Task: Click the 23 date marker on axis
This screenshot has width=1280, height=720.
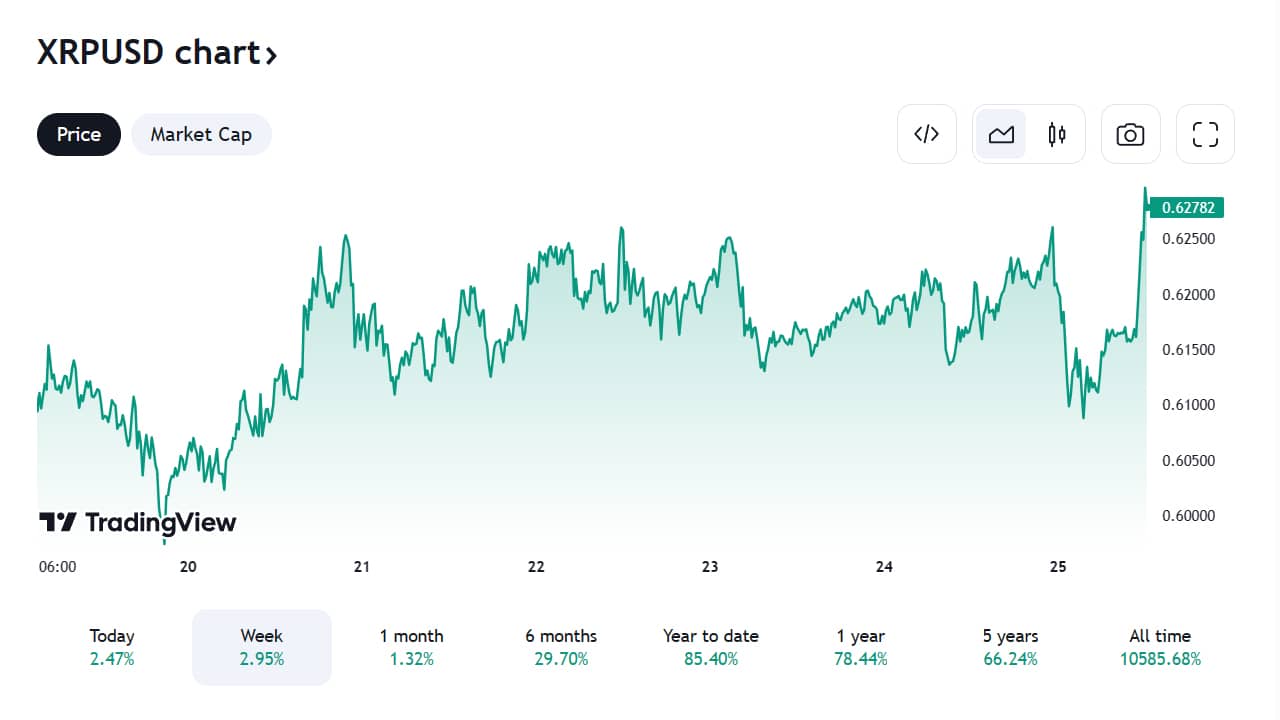Action: point(710,567)
